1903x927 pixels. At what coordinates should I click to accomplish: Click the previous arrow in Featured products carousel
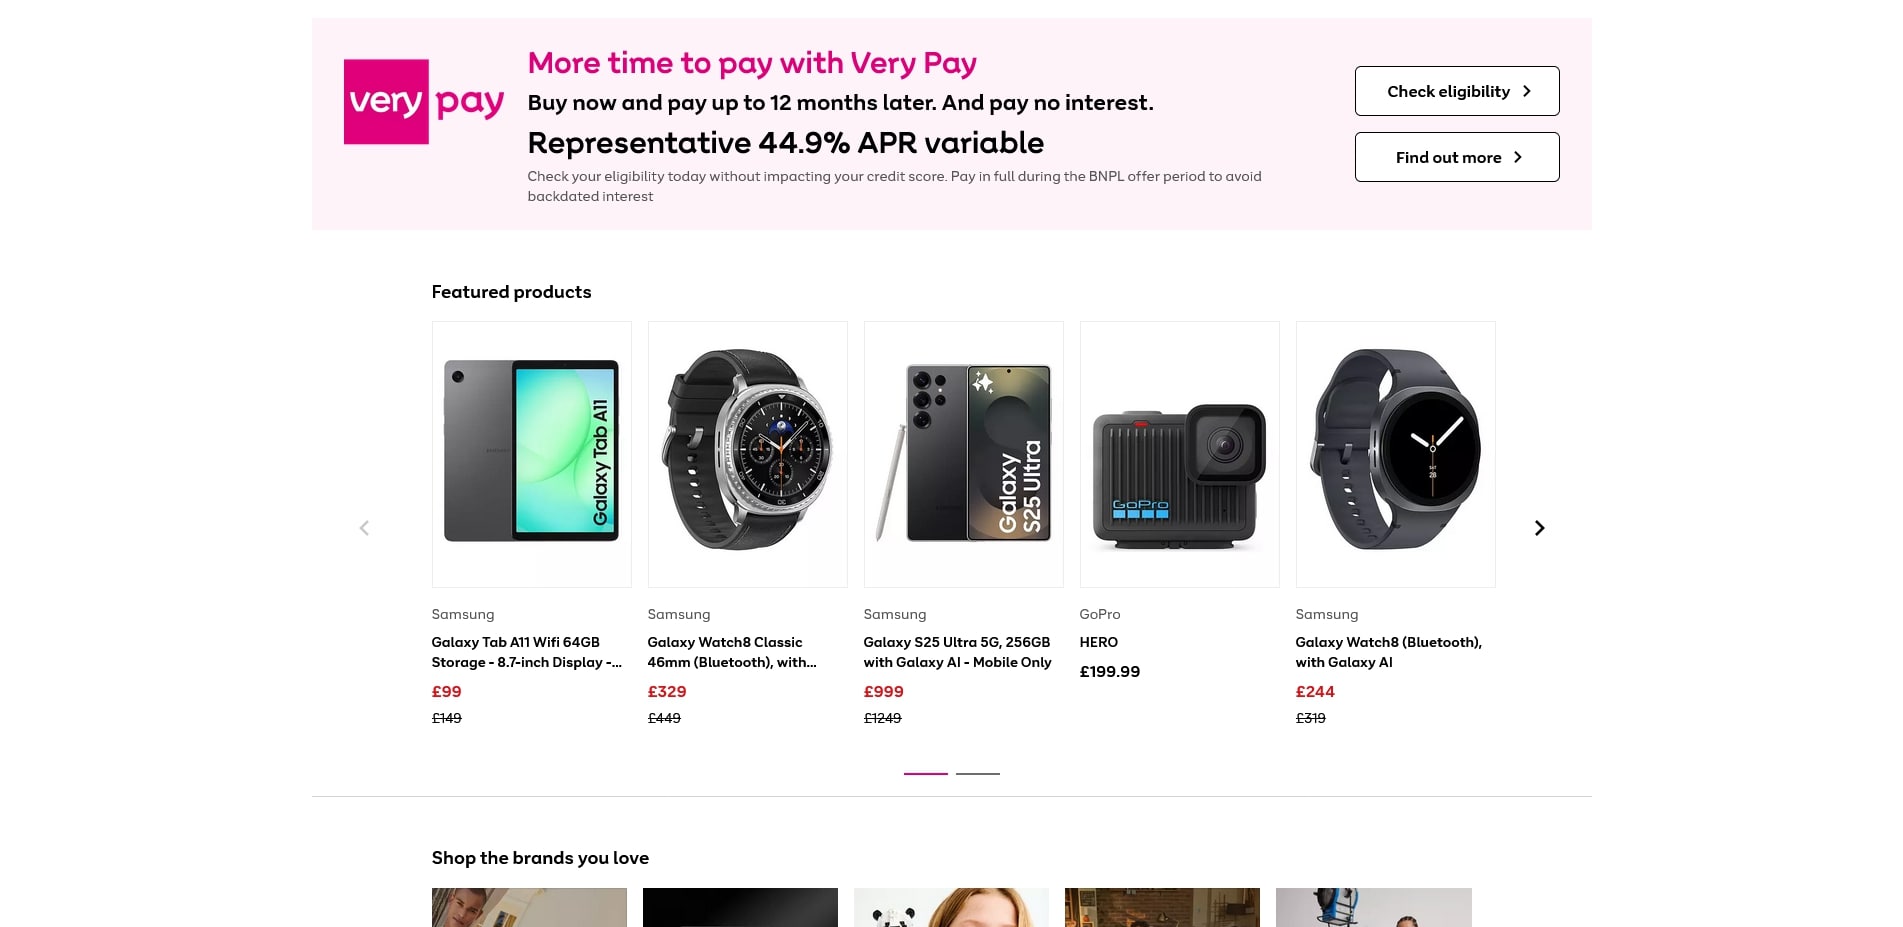point(364,528)
